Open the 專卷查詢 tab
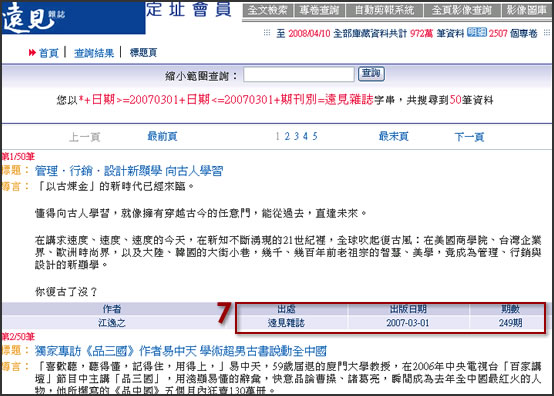Screen dimensions: 554x396 pyautogui.click(x=319, y=11)
